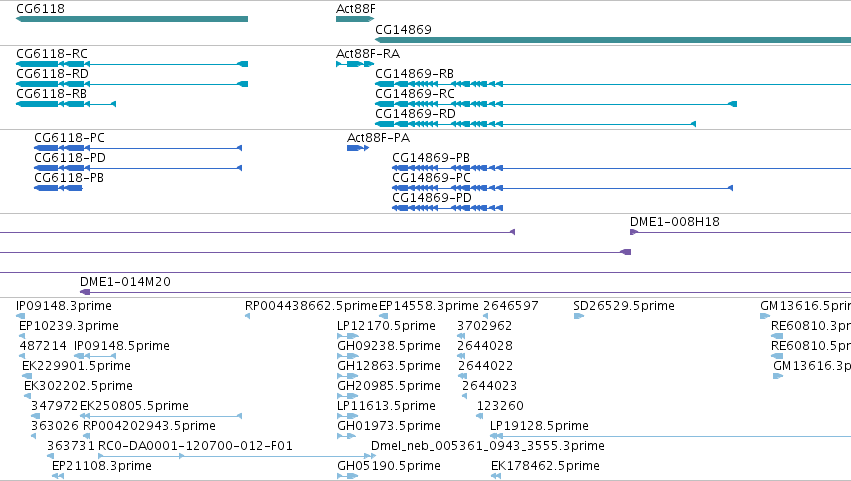
Task: Click the LP12170.5prime label
Action: [386, 326]
